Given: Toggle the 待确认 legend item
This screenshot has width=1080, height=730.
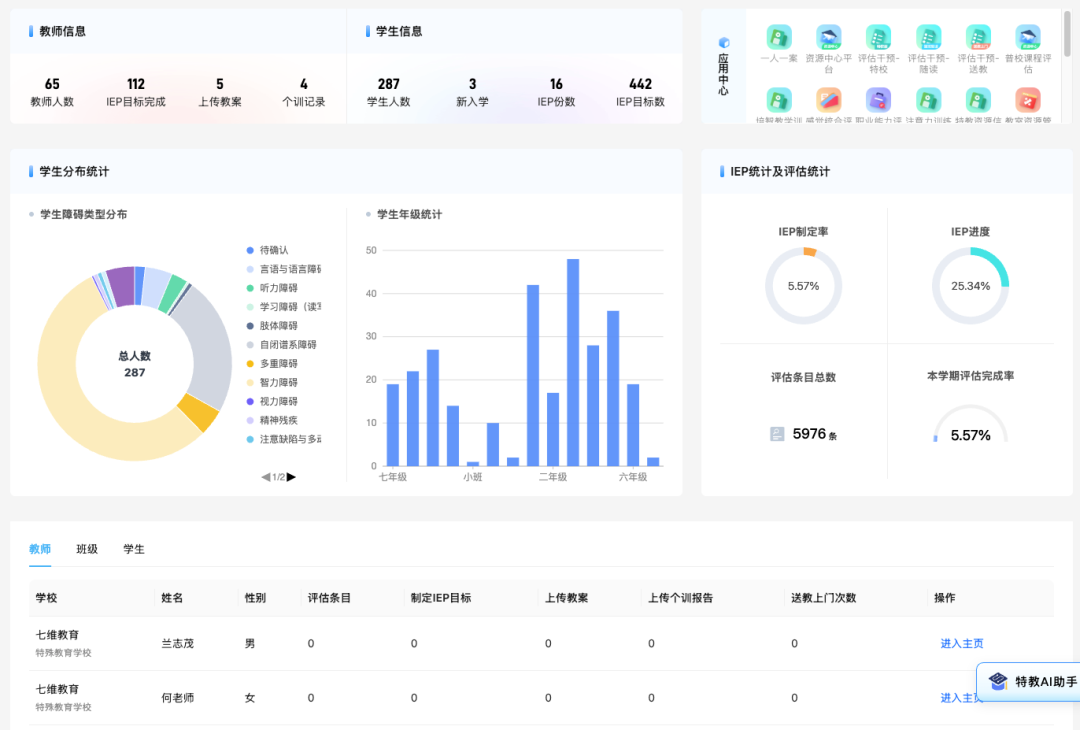Looking at the screenshot, I should 268,250.
